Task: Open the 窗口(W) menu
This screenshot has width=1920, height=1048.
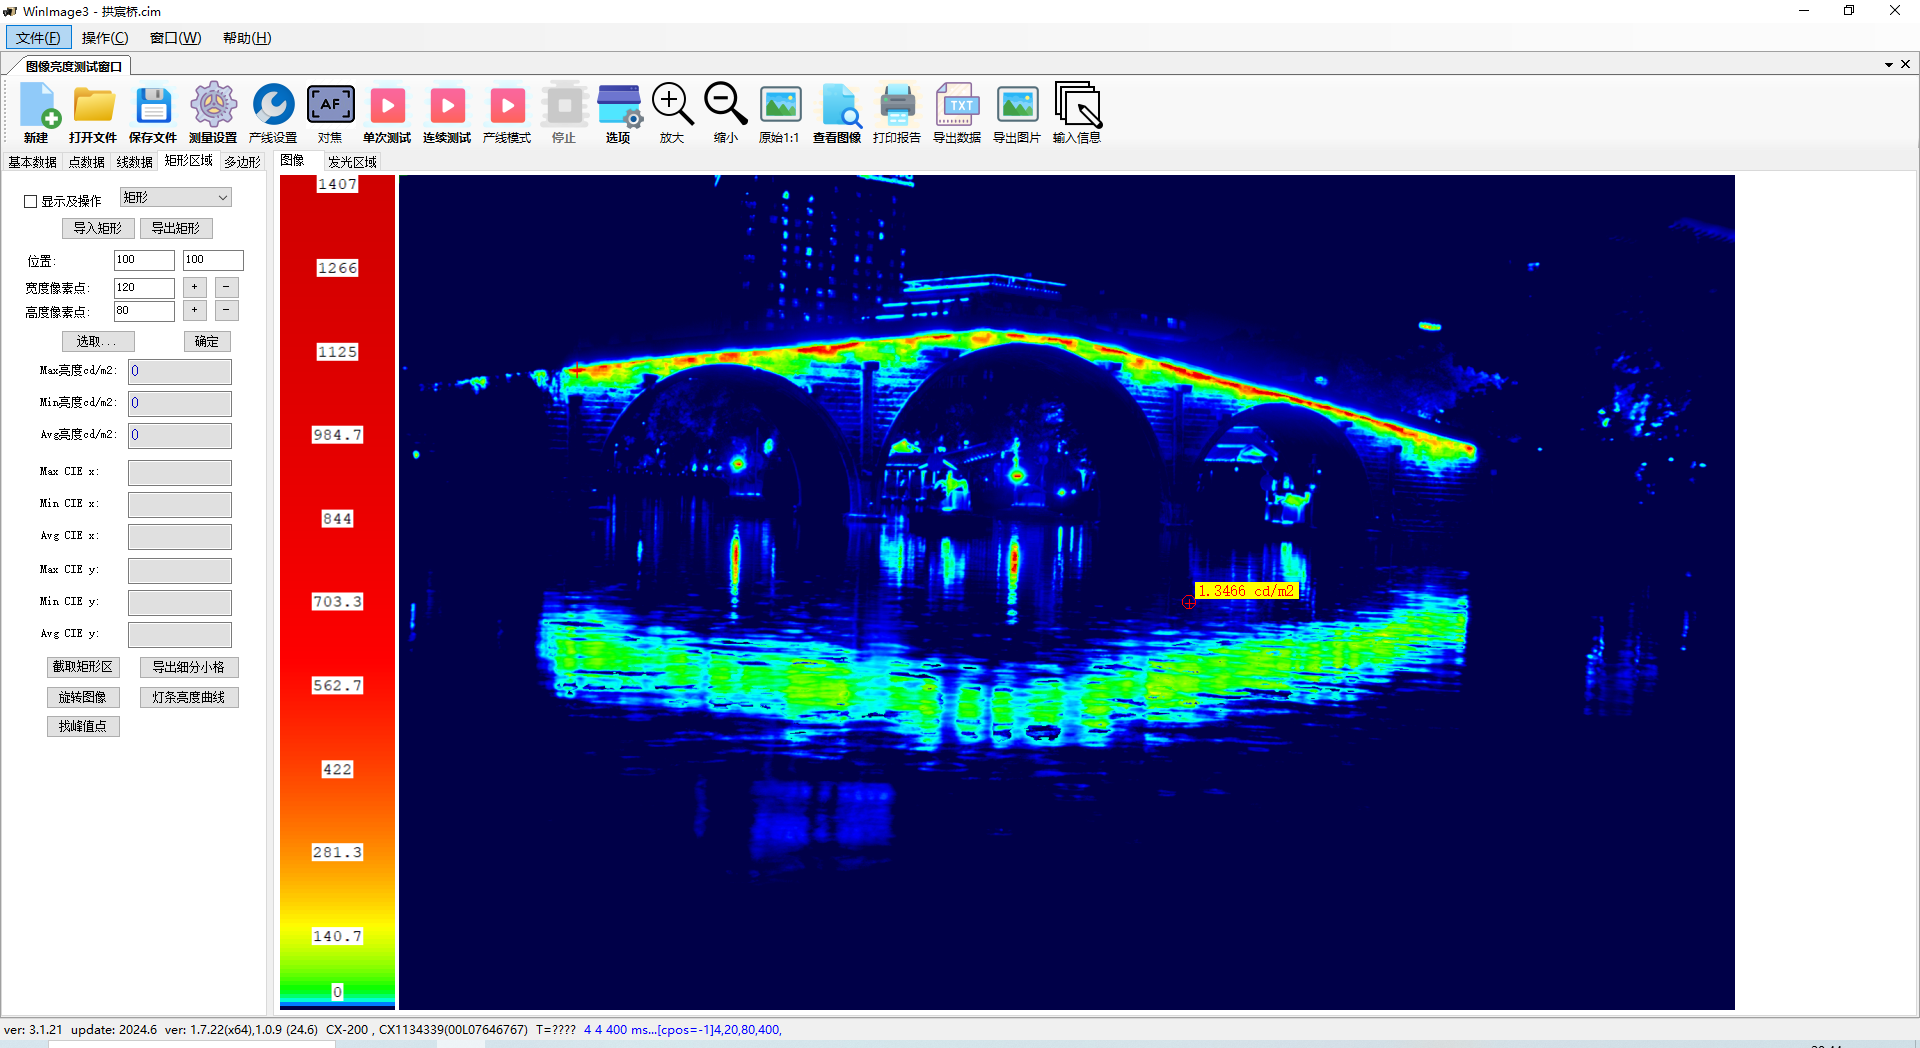Action: coord(175,38)
